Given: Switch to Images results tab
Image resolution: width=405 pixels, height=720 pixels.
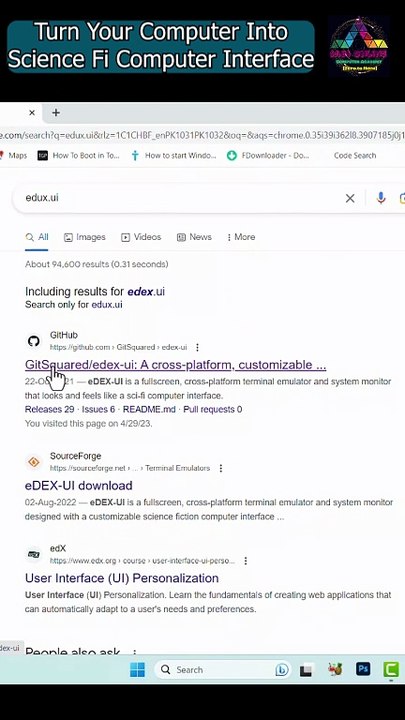Looking at the screenshot, I should point(85,237).
